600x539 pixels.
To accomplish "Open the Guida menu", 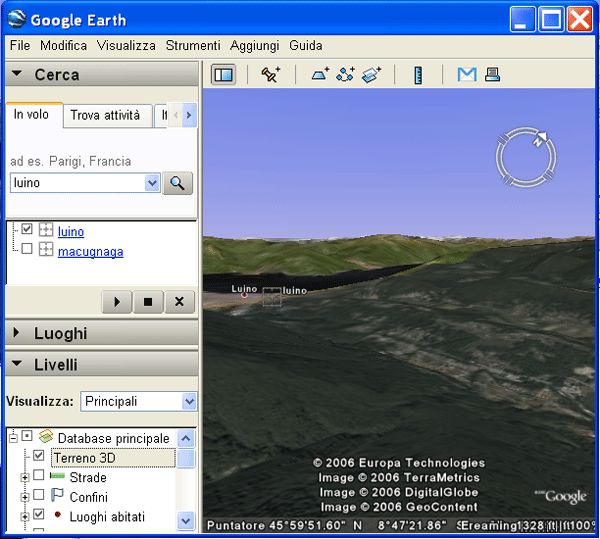I will click(306, 46).
